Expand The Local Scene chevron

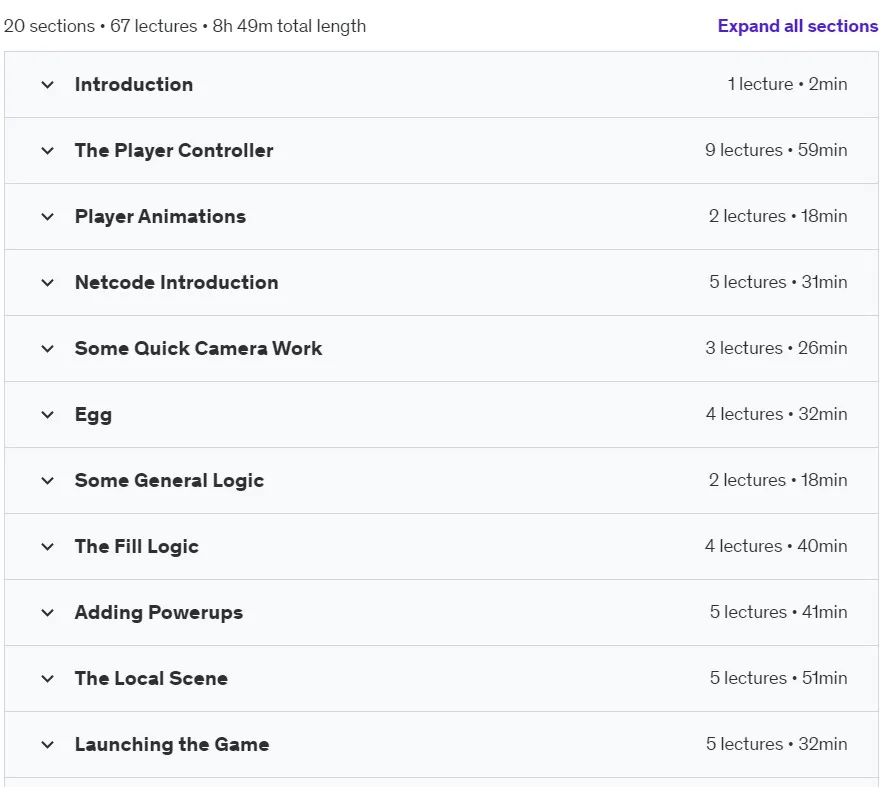(x=48, y=678)
